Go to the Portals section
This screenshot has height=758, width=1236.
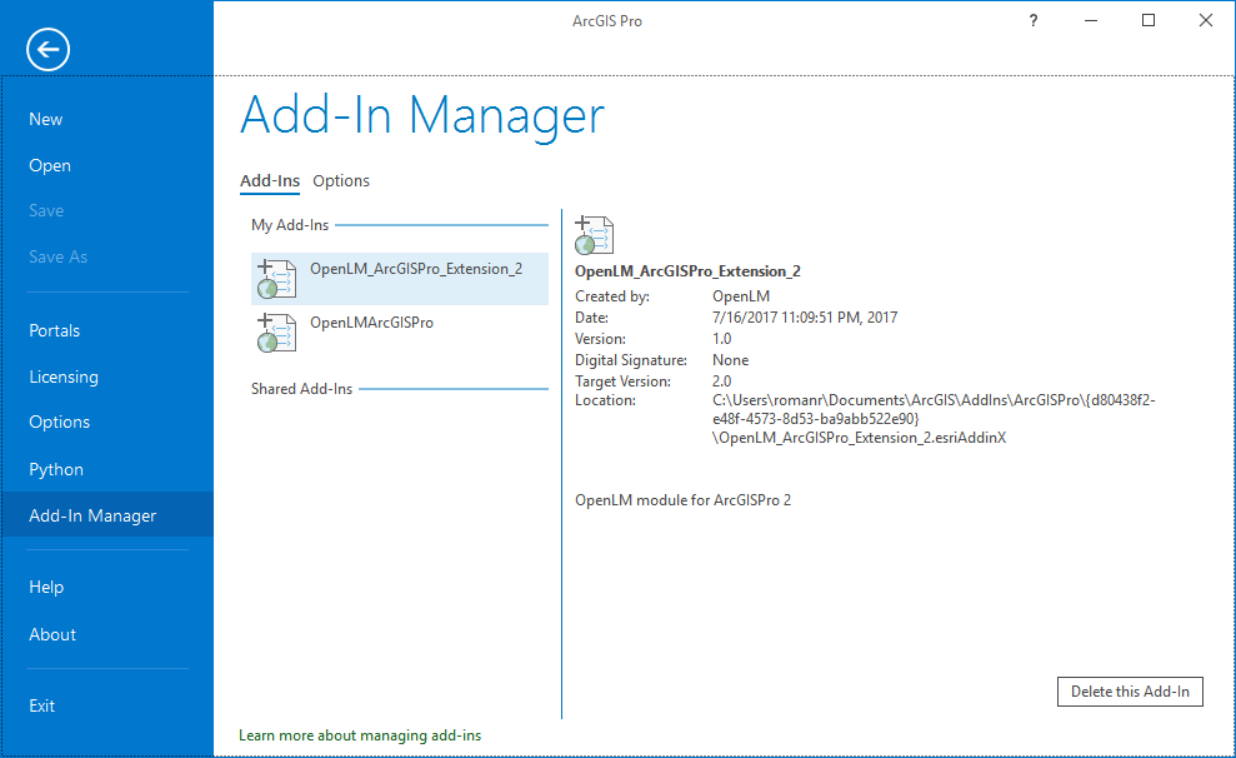(x=55, y=330)
